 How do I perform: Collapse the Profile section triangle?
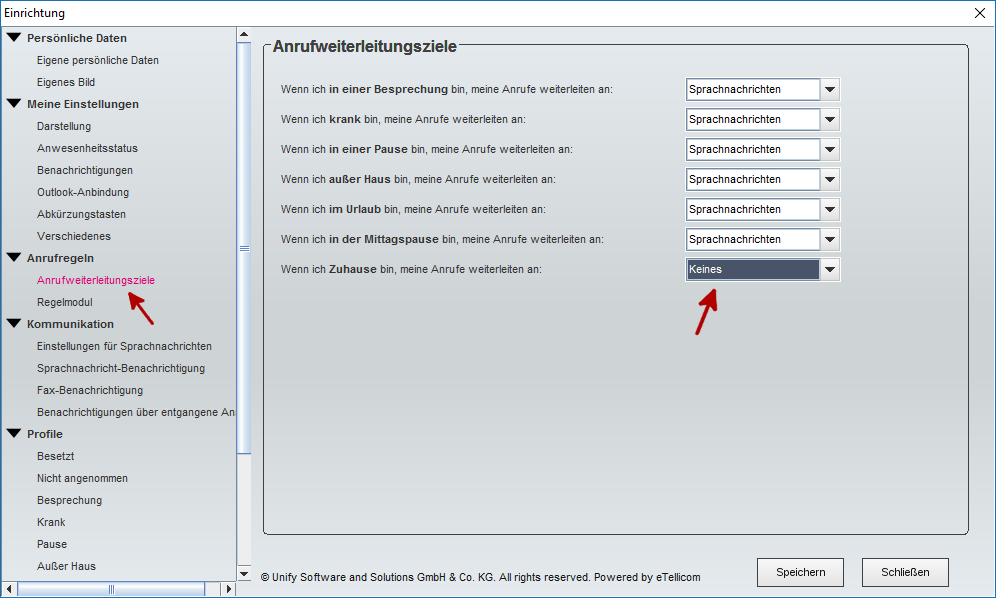tap(14, 434)
